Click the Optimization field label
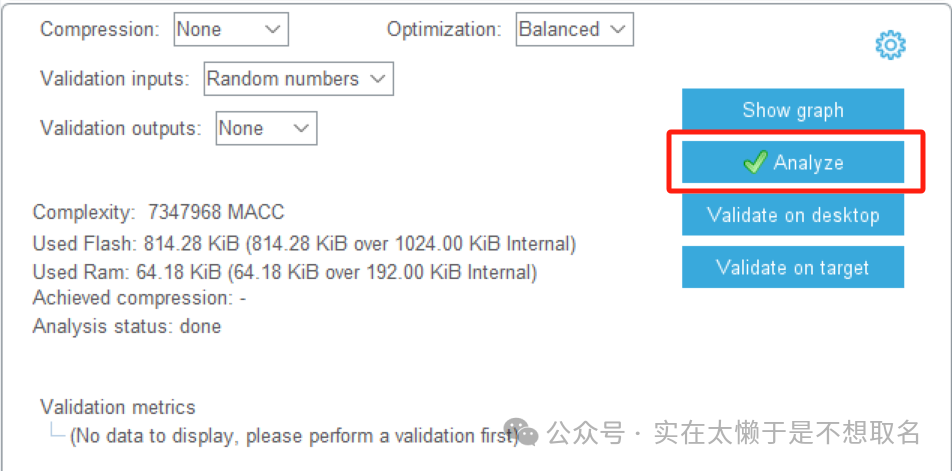The image size is (952, 471). click(444, 29)
